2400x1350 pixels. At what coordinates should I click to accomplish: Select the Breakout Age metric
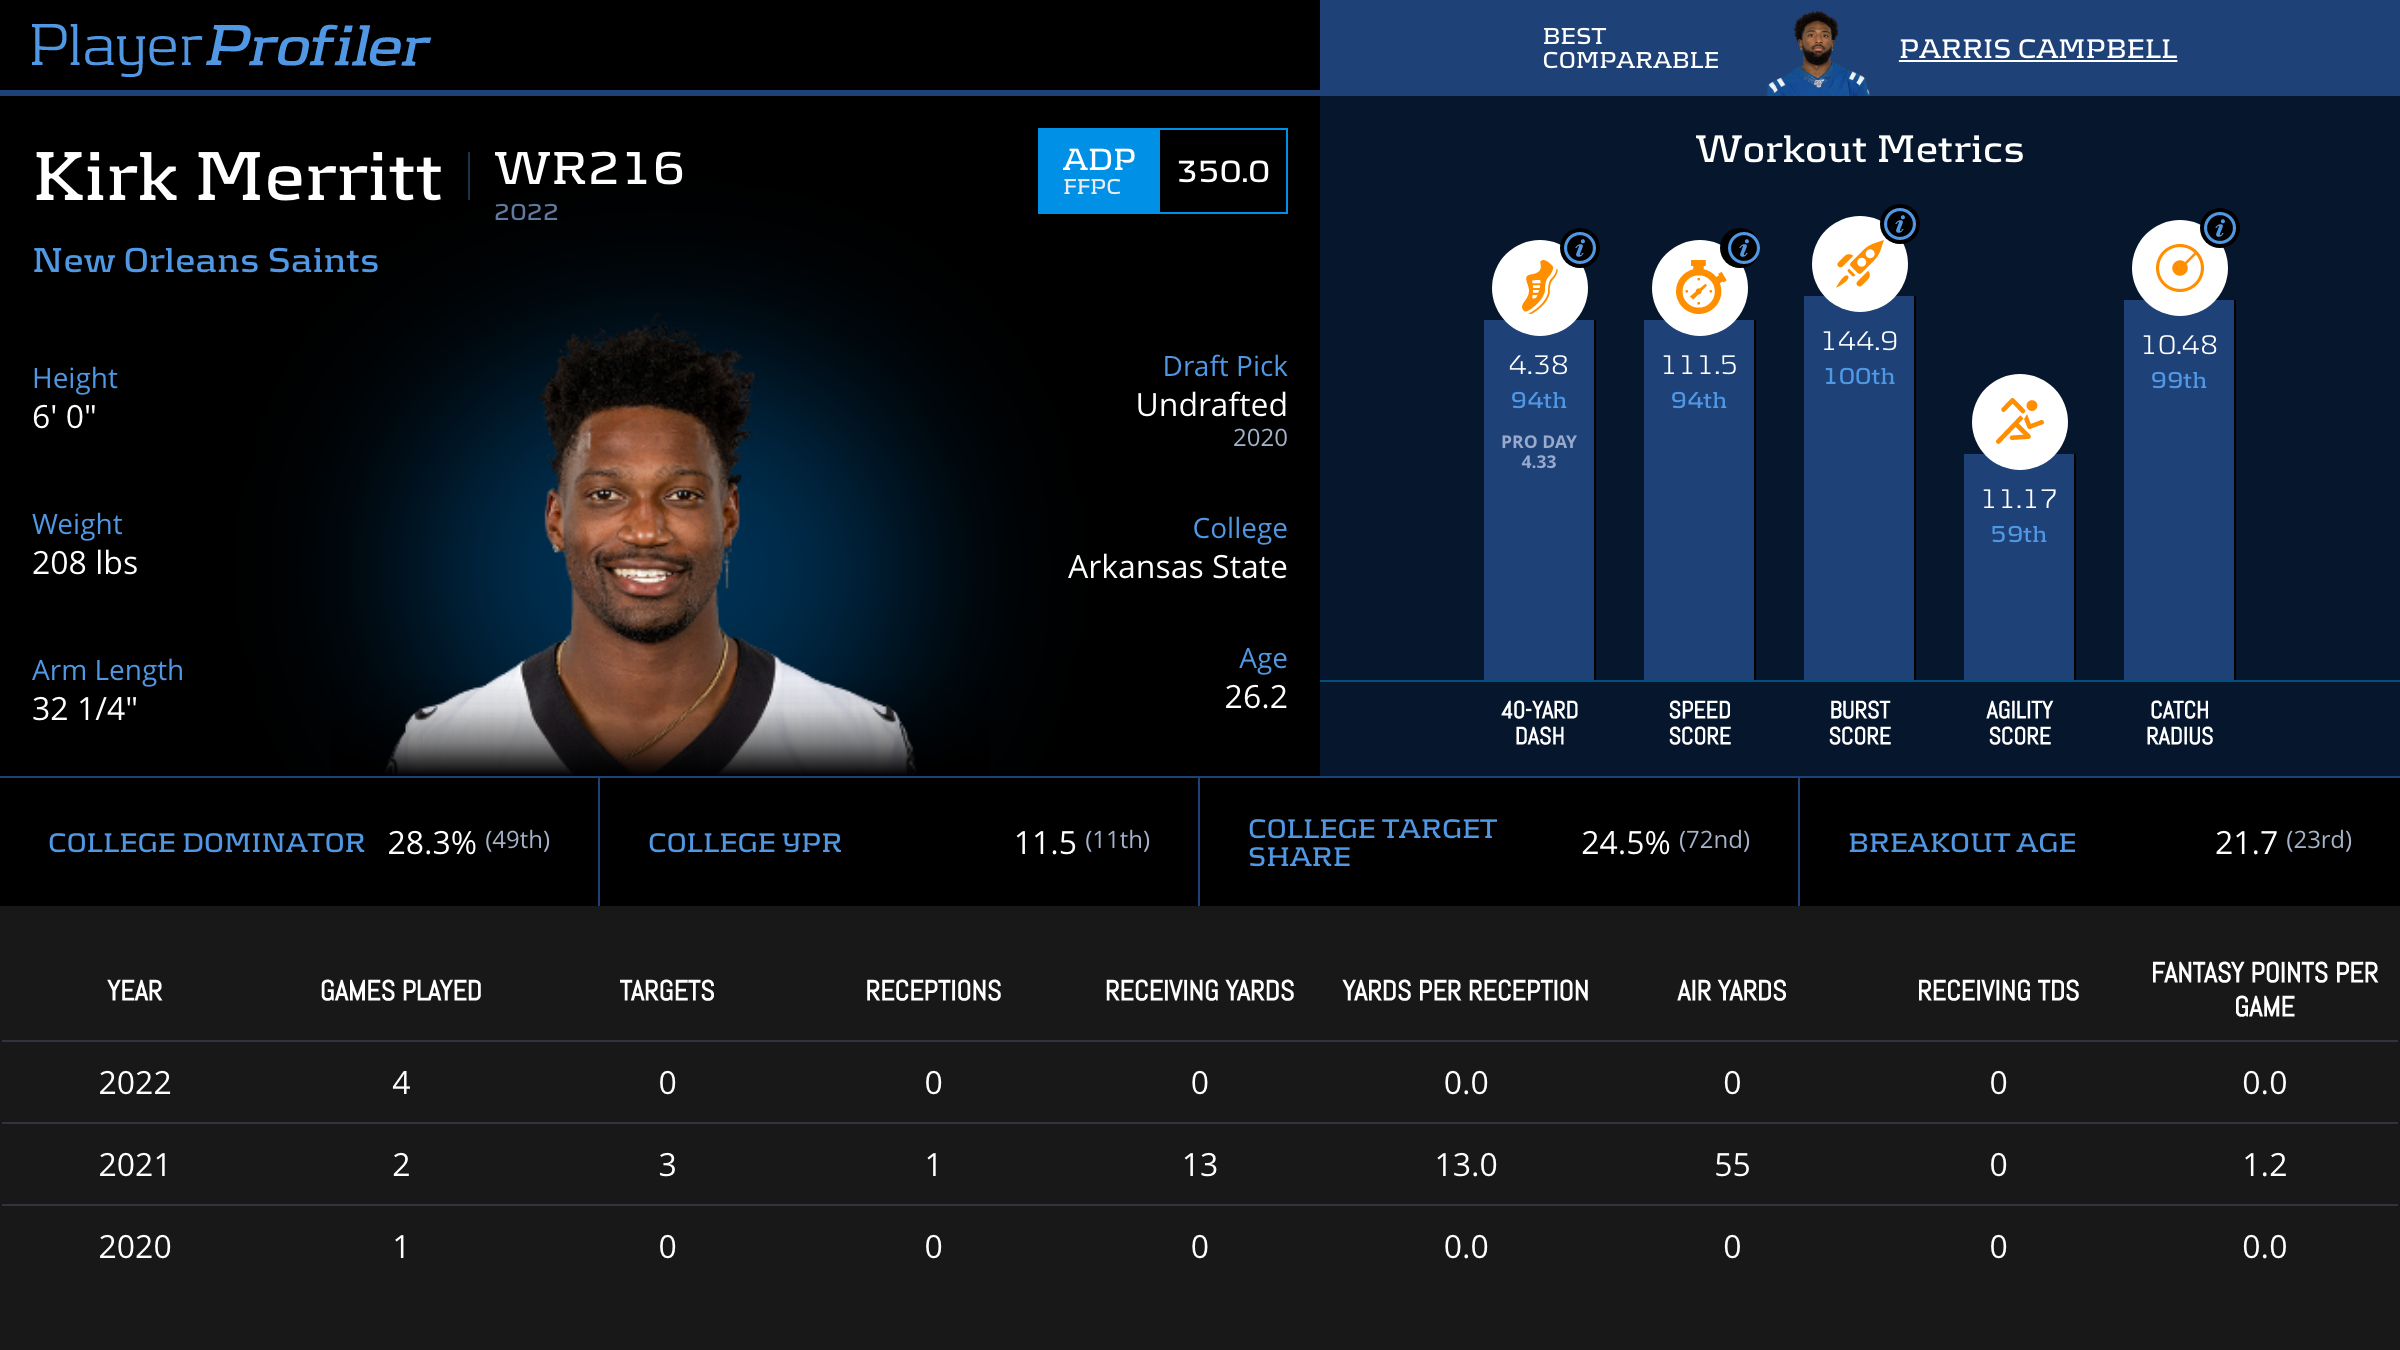coord(1961,842)
